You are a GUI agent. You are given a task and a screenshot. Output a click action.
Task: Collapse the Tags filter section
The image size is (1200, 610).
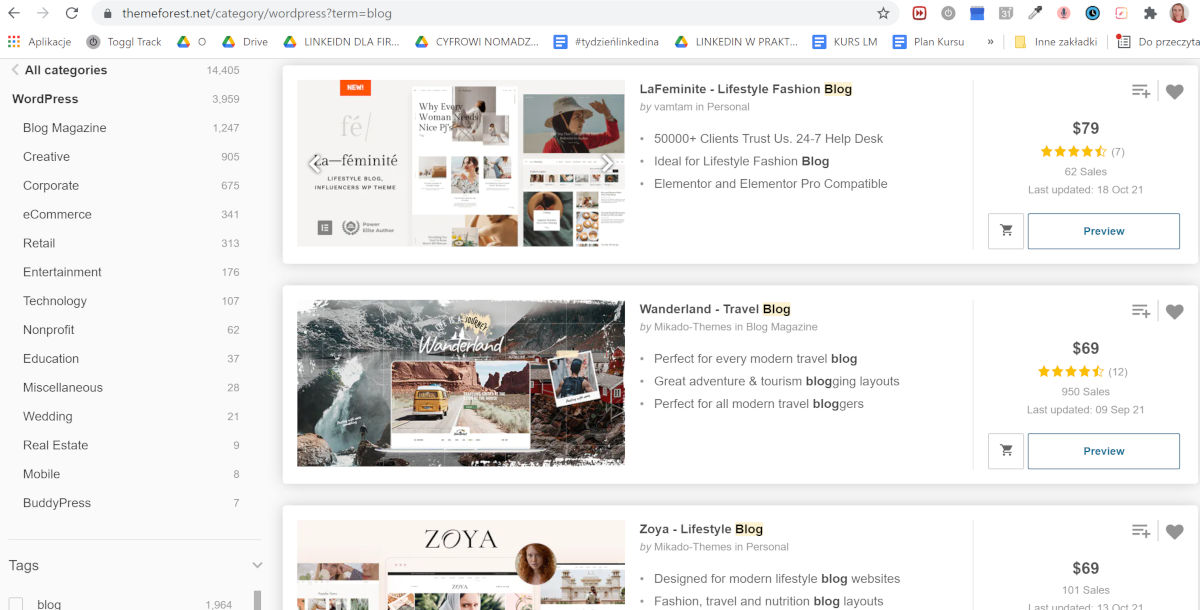257,565
